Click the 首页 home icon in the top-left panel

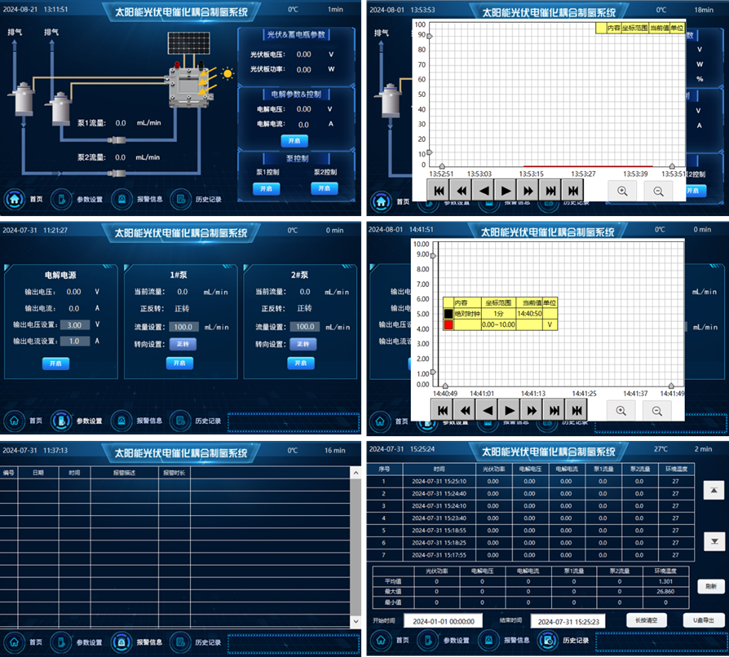coord(15,198)
